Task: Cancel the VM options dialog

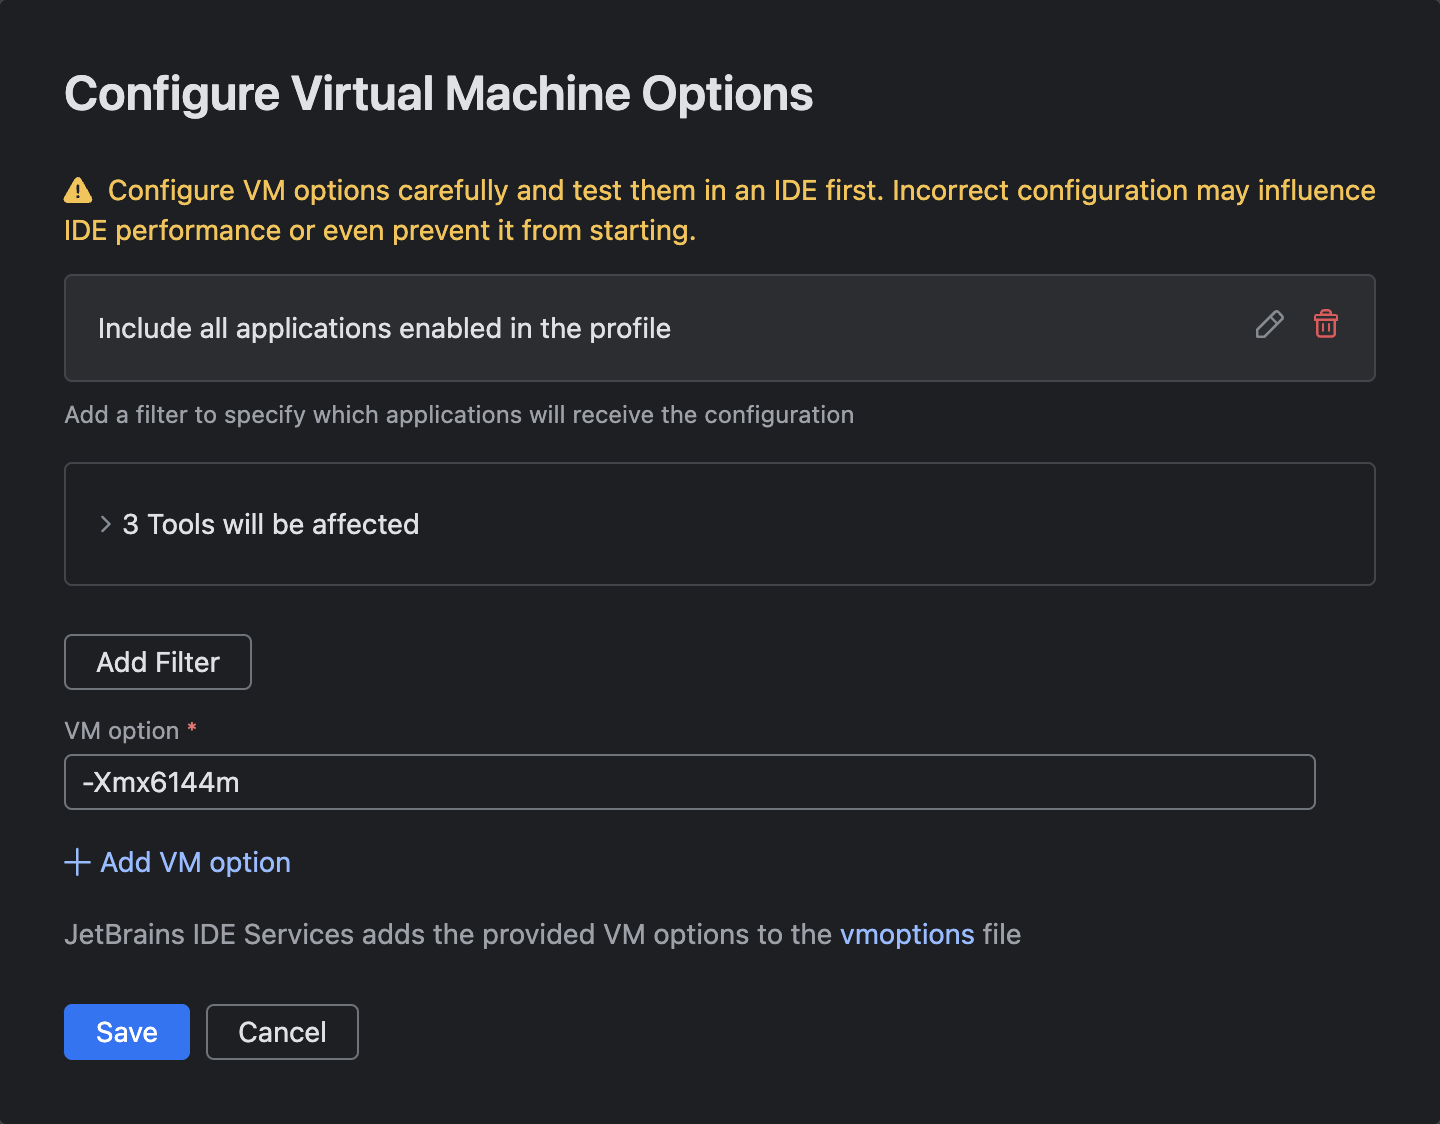Action: coord(282,1032)
